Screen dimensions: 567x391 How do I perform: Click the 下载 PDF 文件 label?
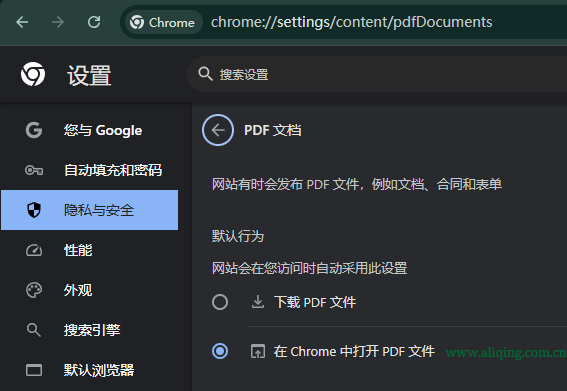click(315, 302)
